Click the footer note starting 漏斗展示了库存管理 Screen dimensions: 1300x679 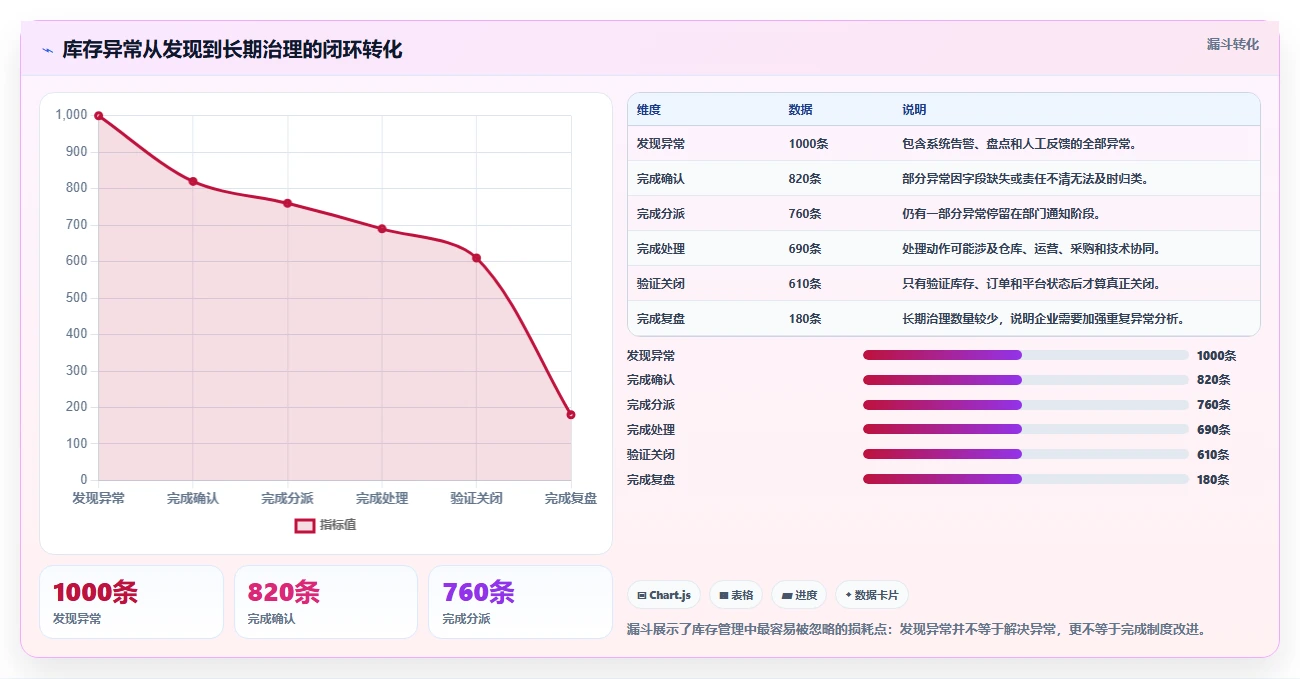tap(918, 630)
